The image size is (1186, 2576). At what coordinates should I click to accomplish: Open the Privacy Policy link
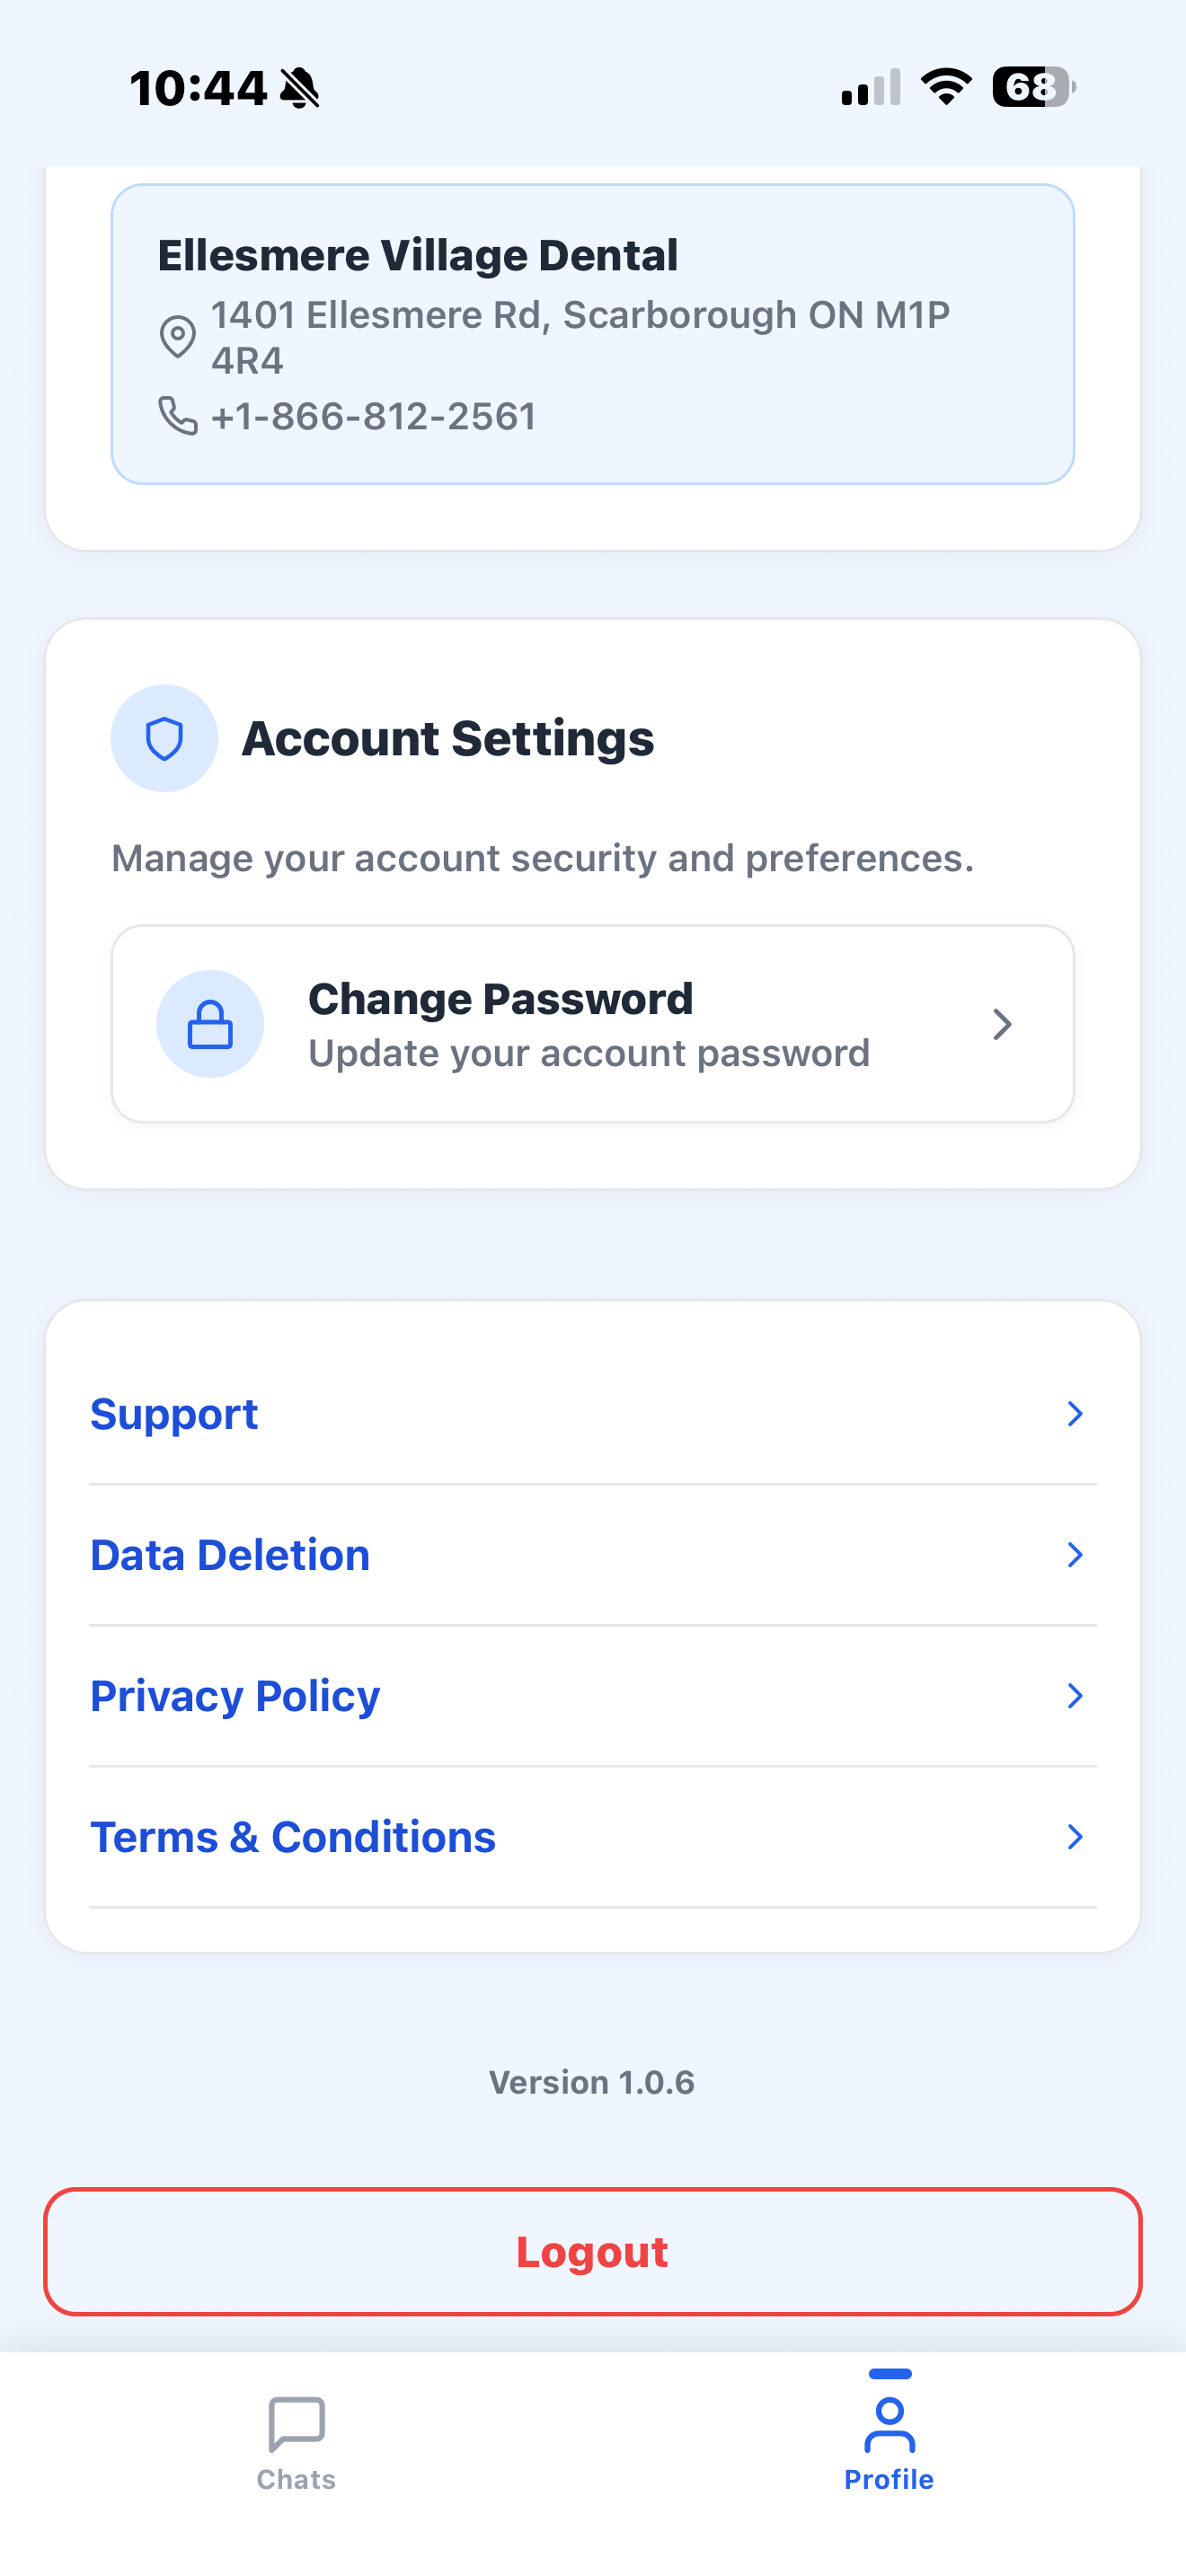(593, 1696)
